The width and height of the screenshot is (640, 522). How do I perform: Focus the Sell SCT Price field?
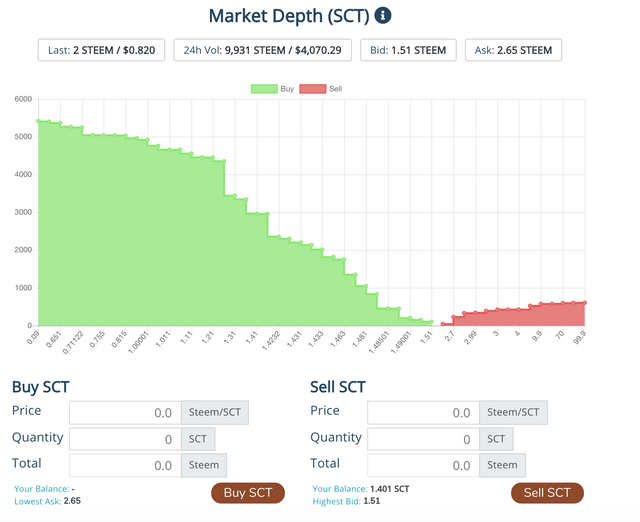(x=423, y=413)
